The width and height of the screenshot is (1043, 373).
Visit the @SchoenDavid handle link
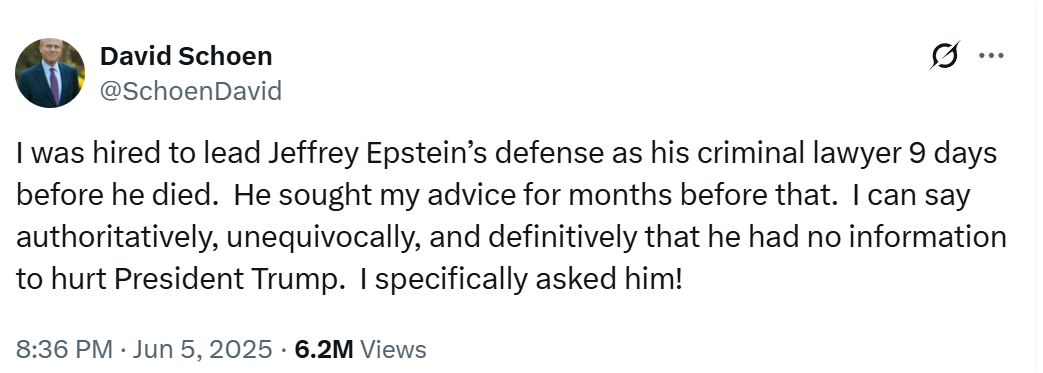click(191, 91)
